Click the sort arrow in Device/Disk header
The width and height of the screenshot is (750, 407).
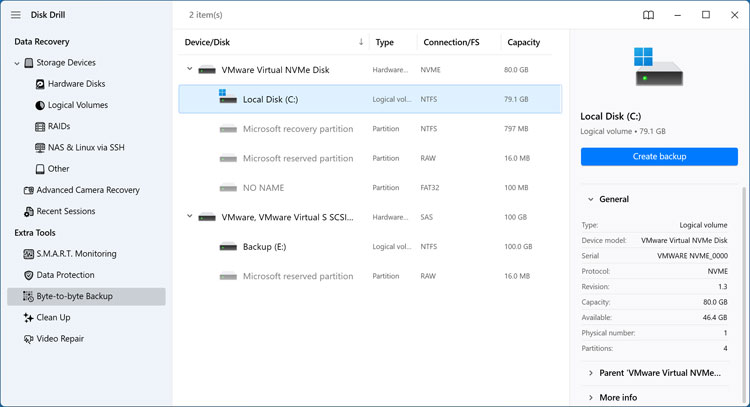[x=361, y=42]
